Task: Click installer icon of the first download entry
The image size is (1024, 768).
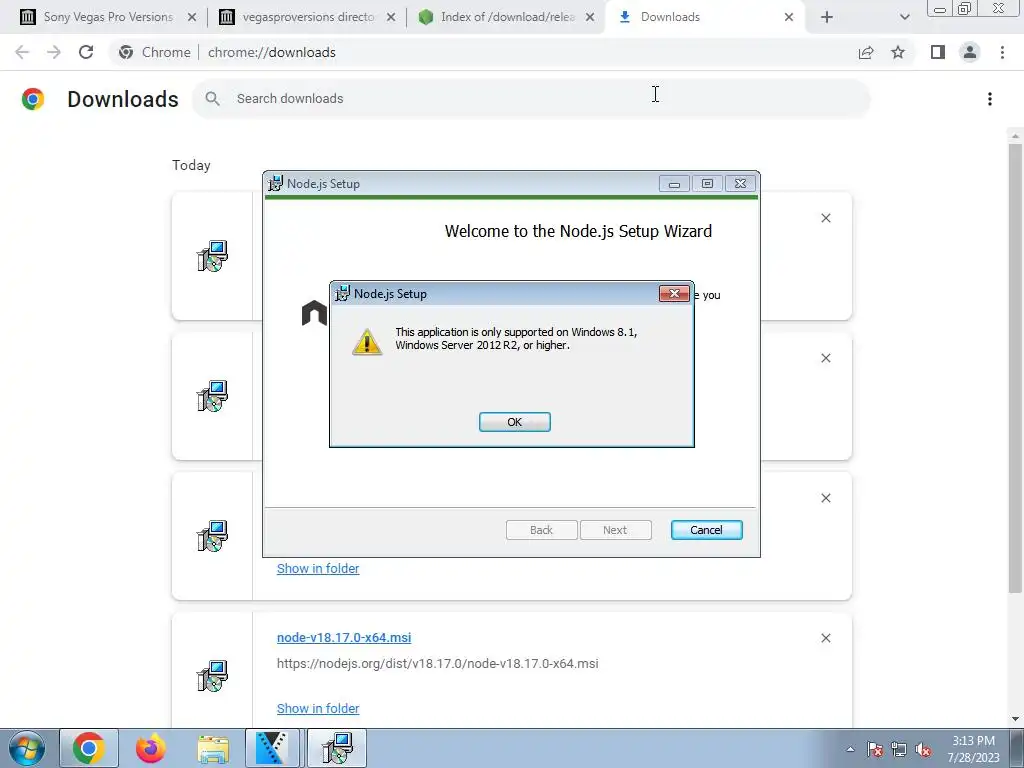Action: click(212, 255)
